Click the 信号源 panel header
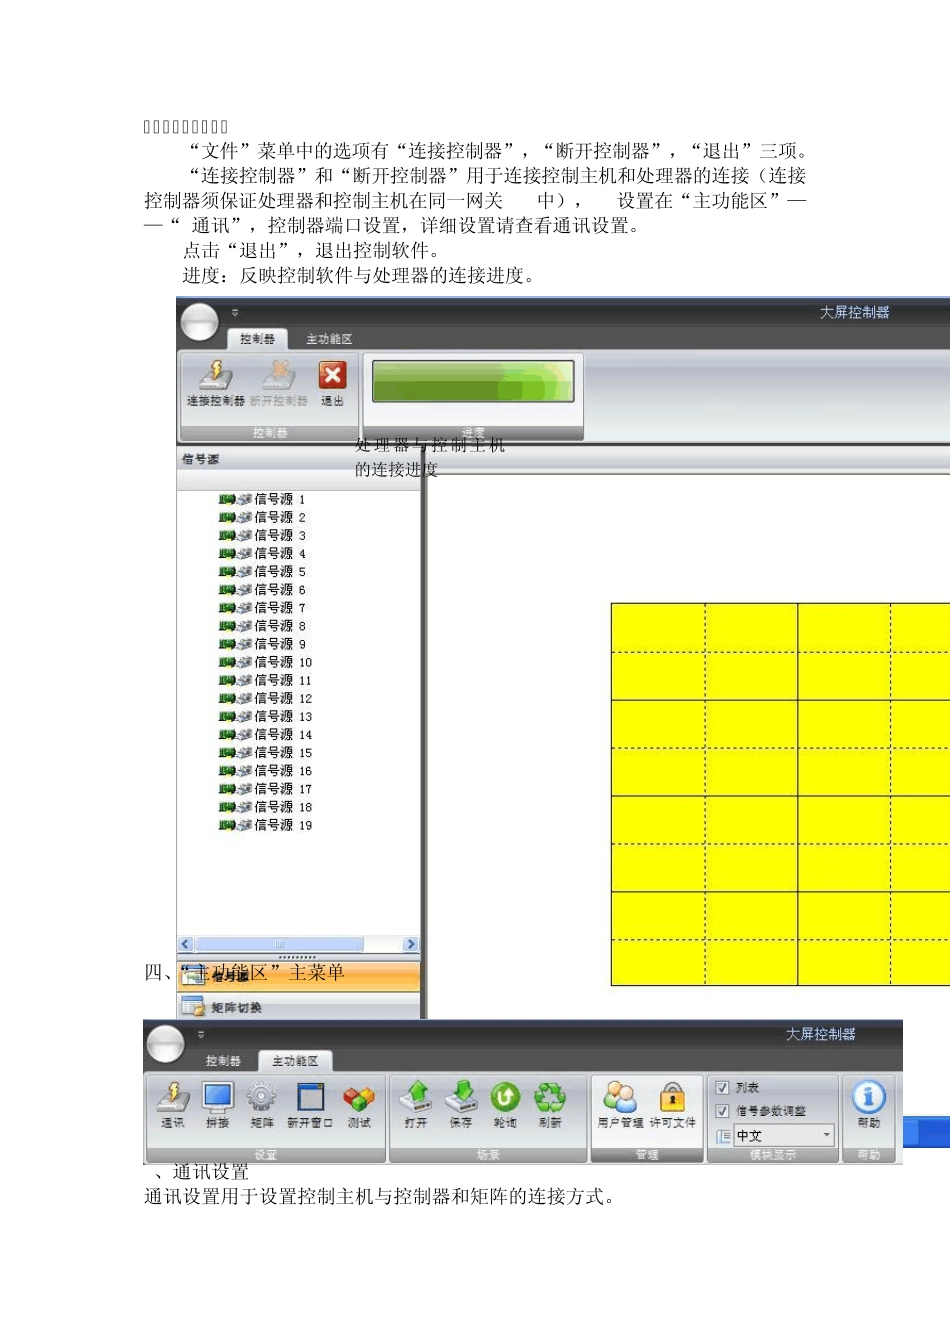 [x=299, y=459]
